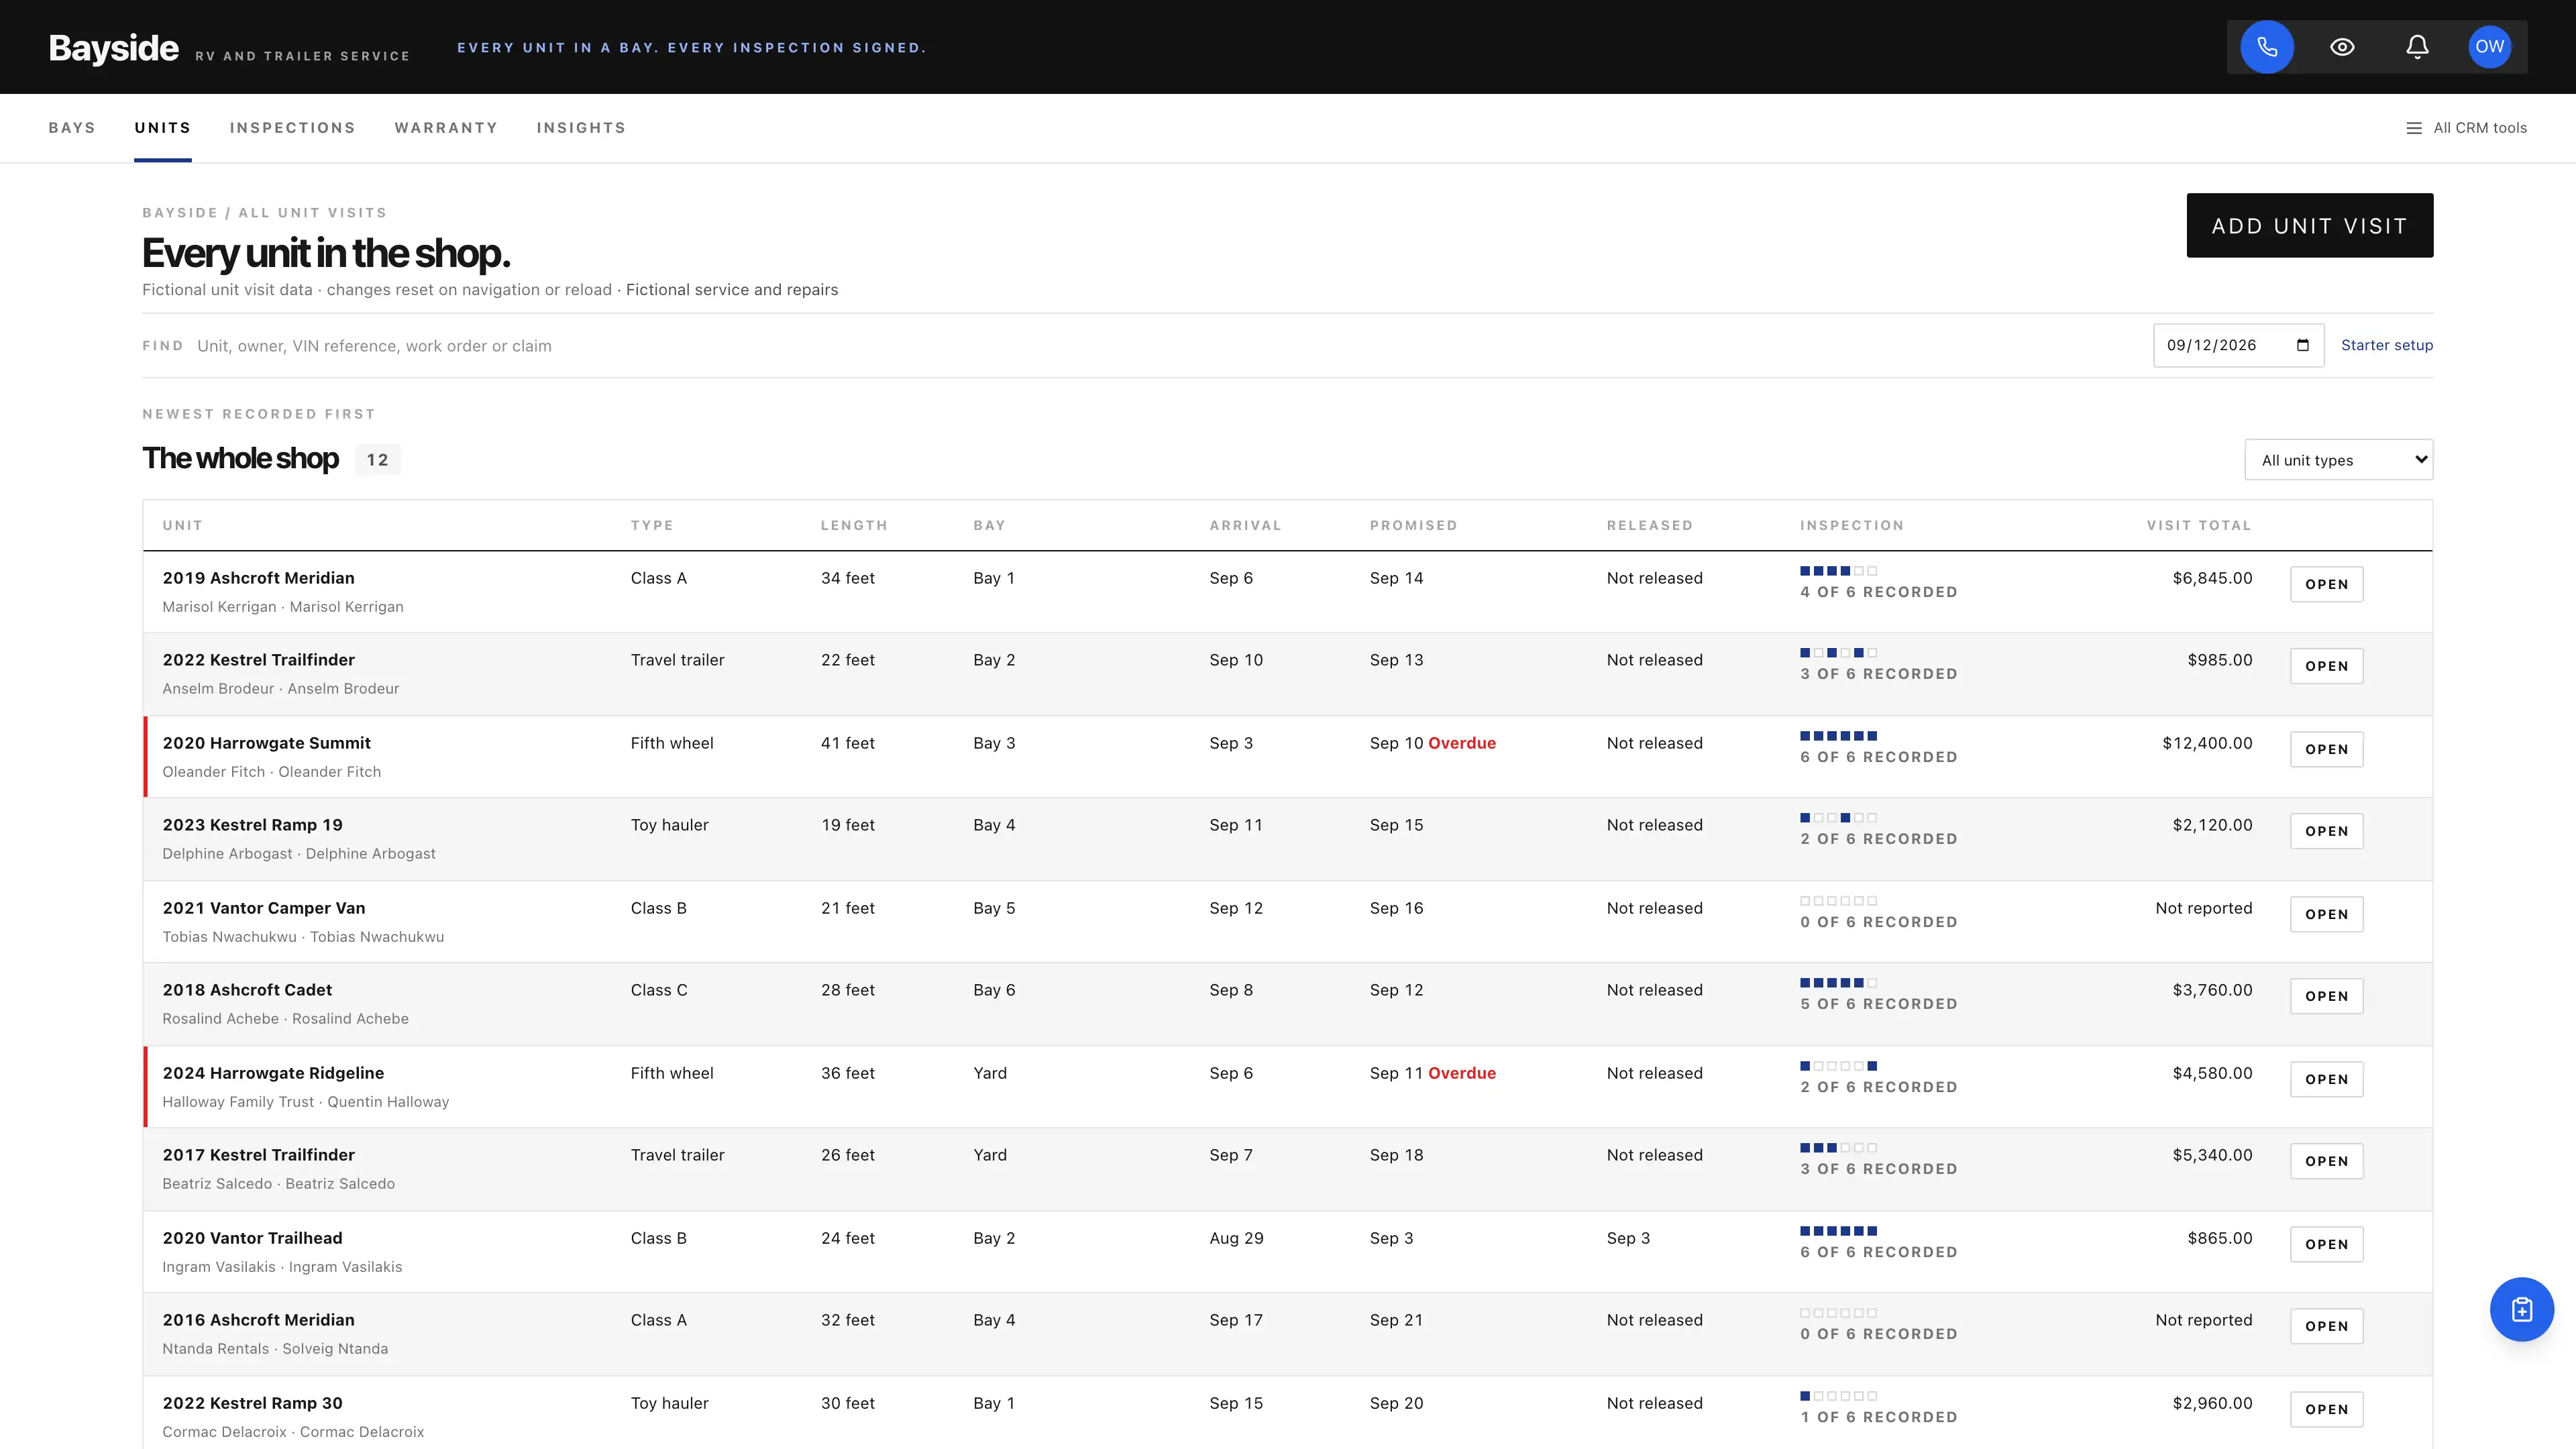Image resolution: width=2576 pixels, height=1449 pixels.
Task: Click the 2020 Harrowgate Summit unit name
Action: click(x=266, y=743)
